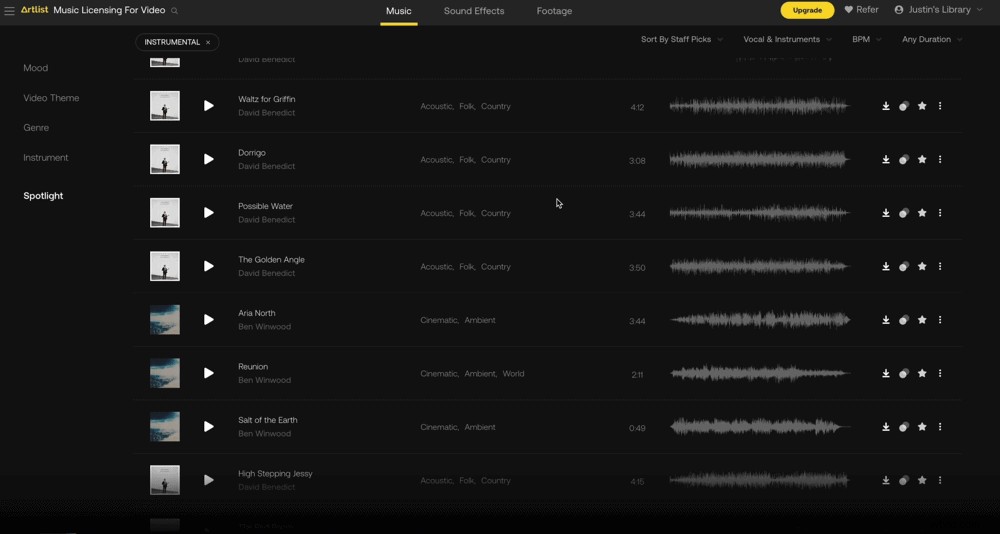
Task: Switch to the Footage tab
Action: (554, 11)
